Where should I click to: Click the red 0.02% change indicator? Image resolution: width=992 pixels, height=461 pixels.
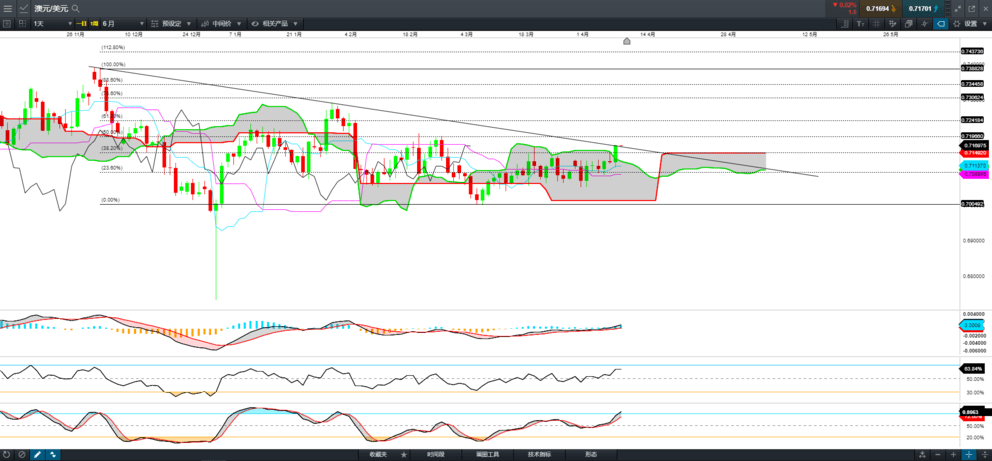click(x=843, y=5)
